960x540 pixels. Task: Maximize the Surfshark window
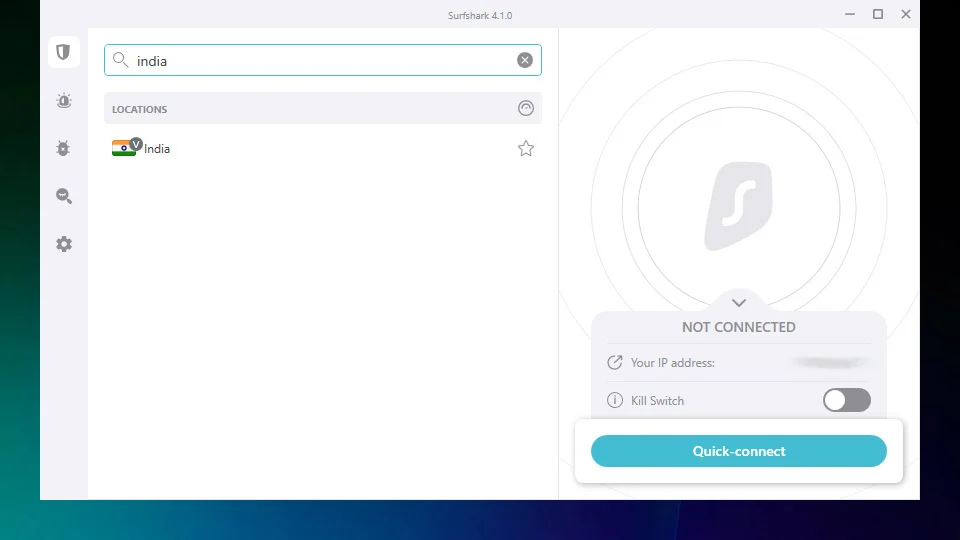[878, 14]
